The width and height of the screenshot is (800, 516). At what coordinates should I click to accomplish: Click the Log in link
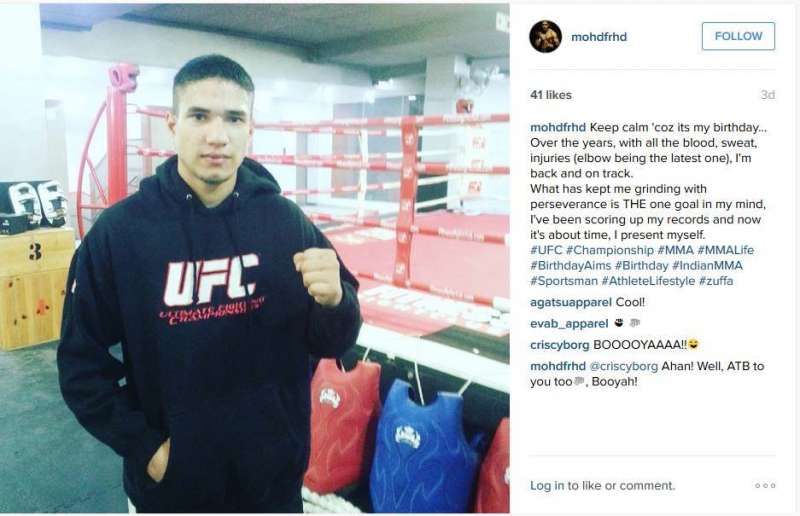click(547, 485)
